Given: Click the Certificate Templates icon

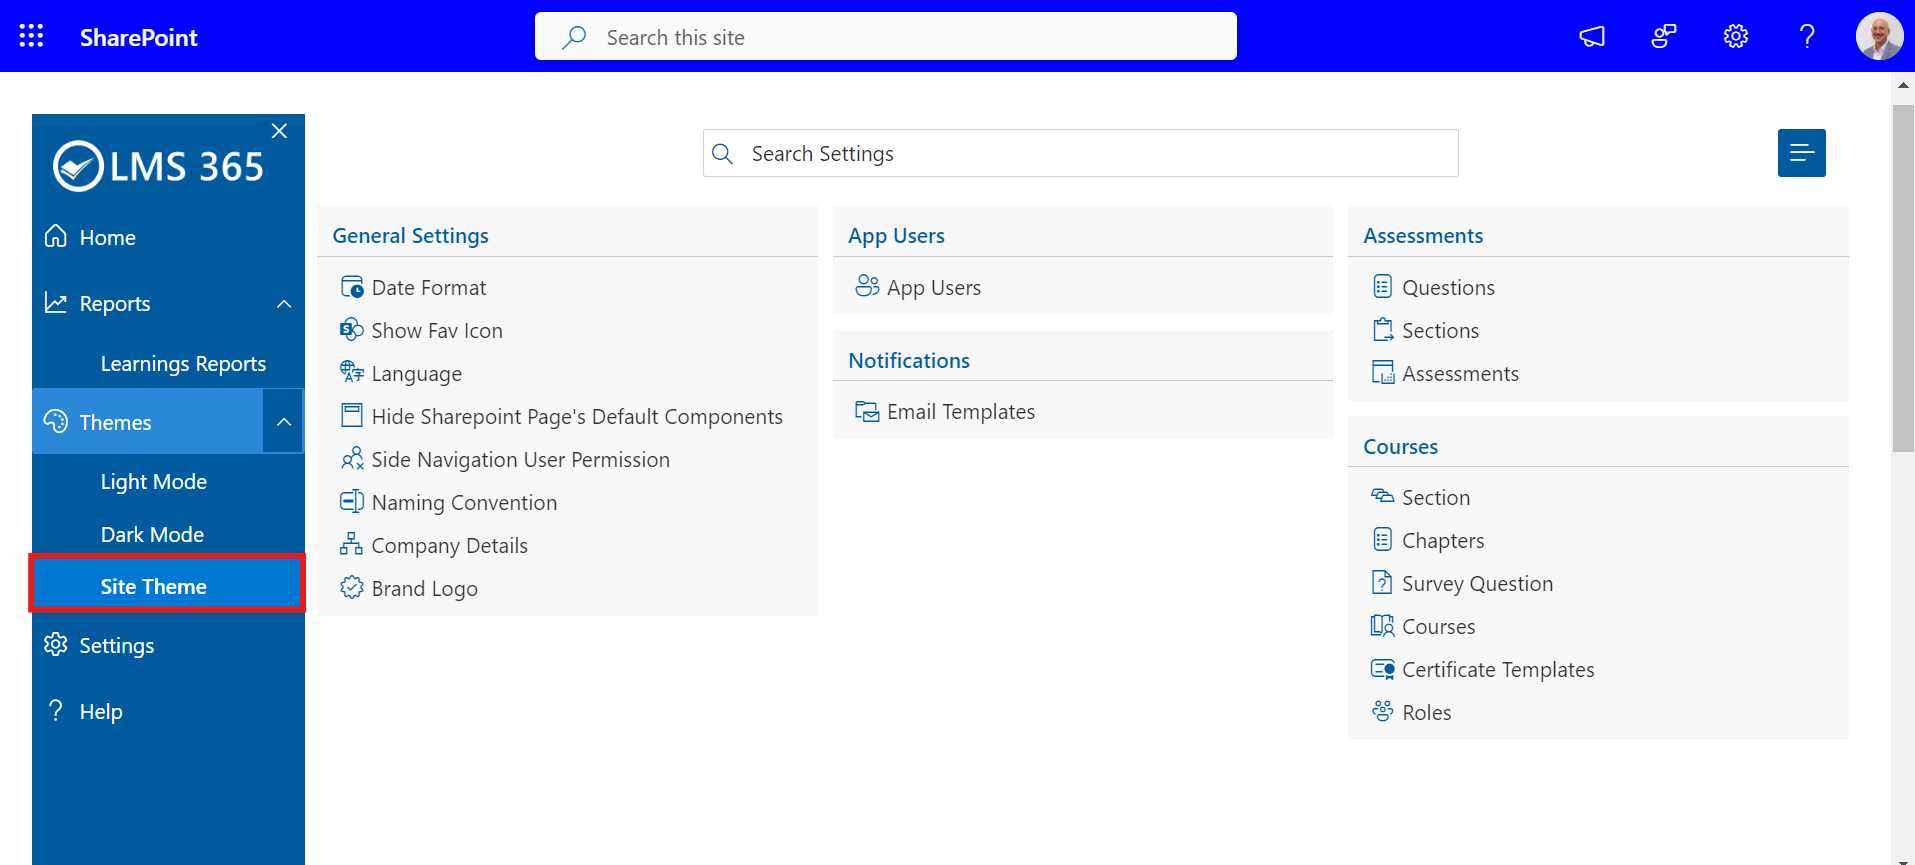Looking at the screenshot, I should pyautogui.click(x=1383, y=669).
